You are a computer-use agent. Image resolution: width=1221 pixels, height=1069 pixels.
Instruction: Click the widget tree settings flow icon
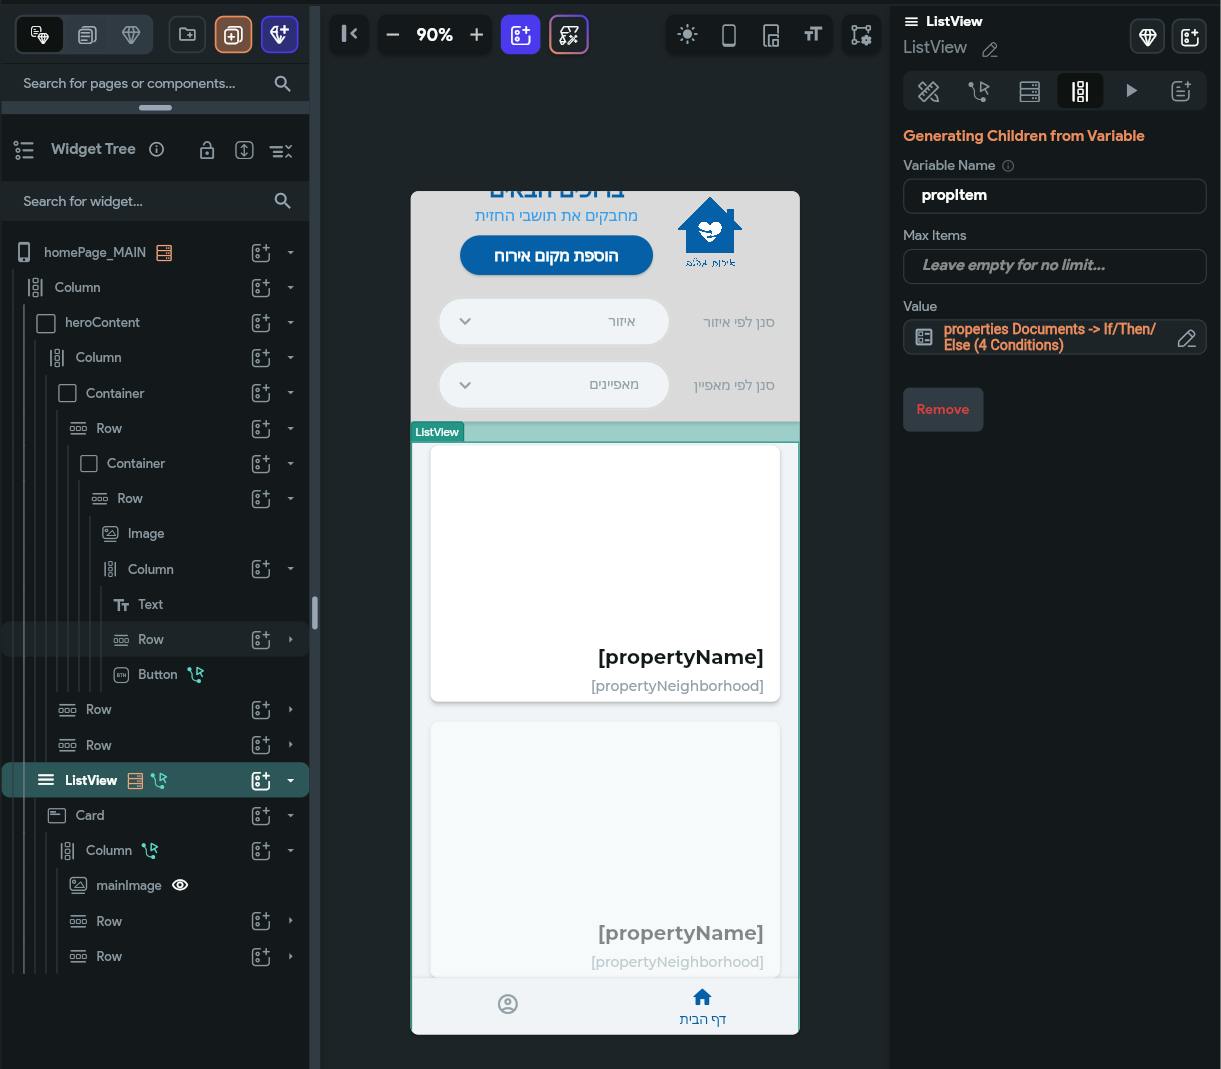(861, 35)
